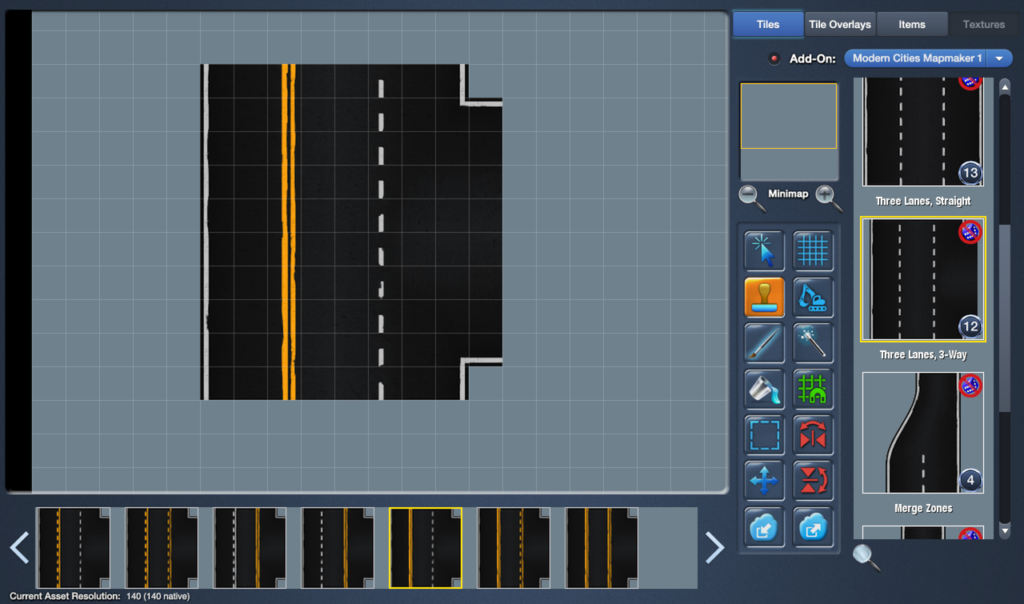Click the red flip horizontal icon
Viewport: 1024px width, 604px height.
[x=813, y=436]
